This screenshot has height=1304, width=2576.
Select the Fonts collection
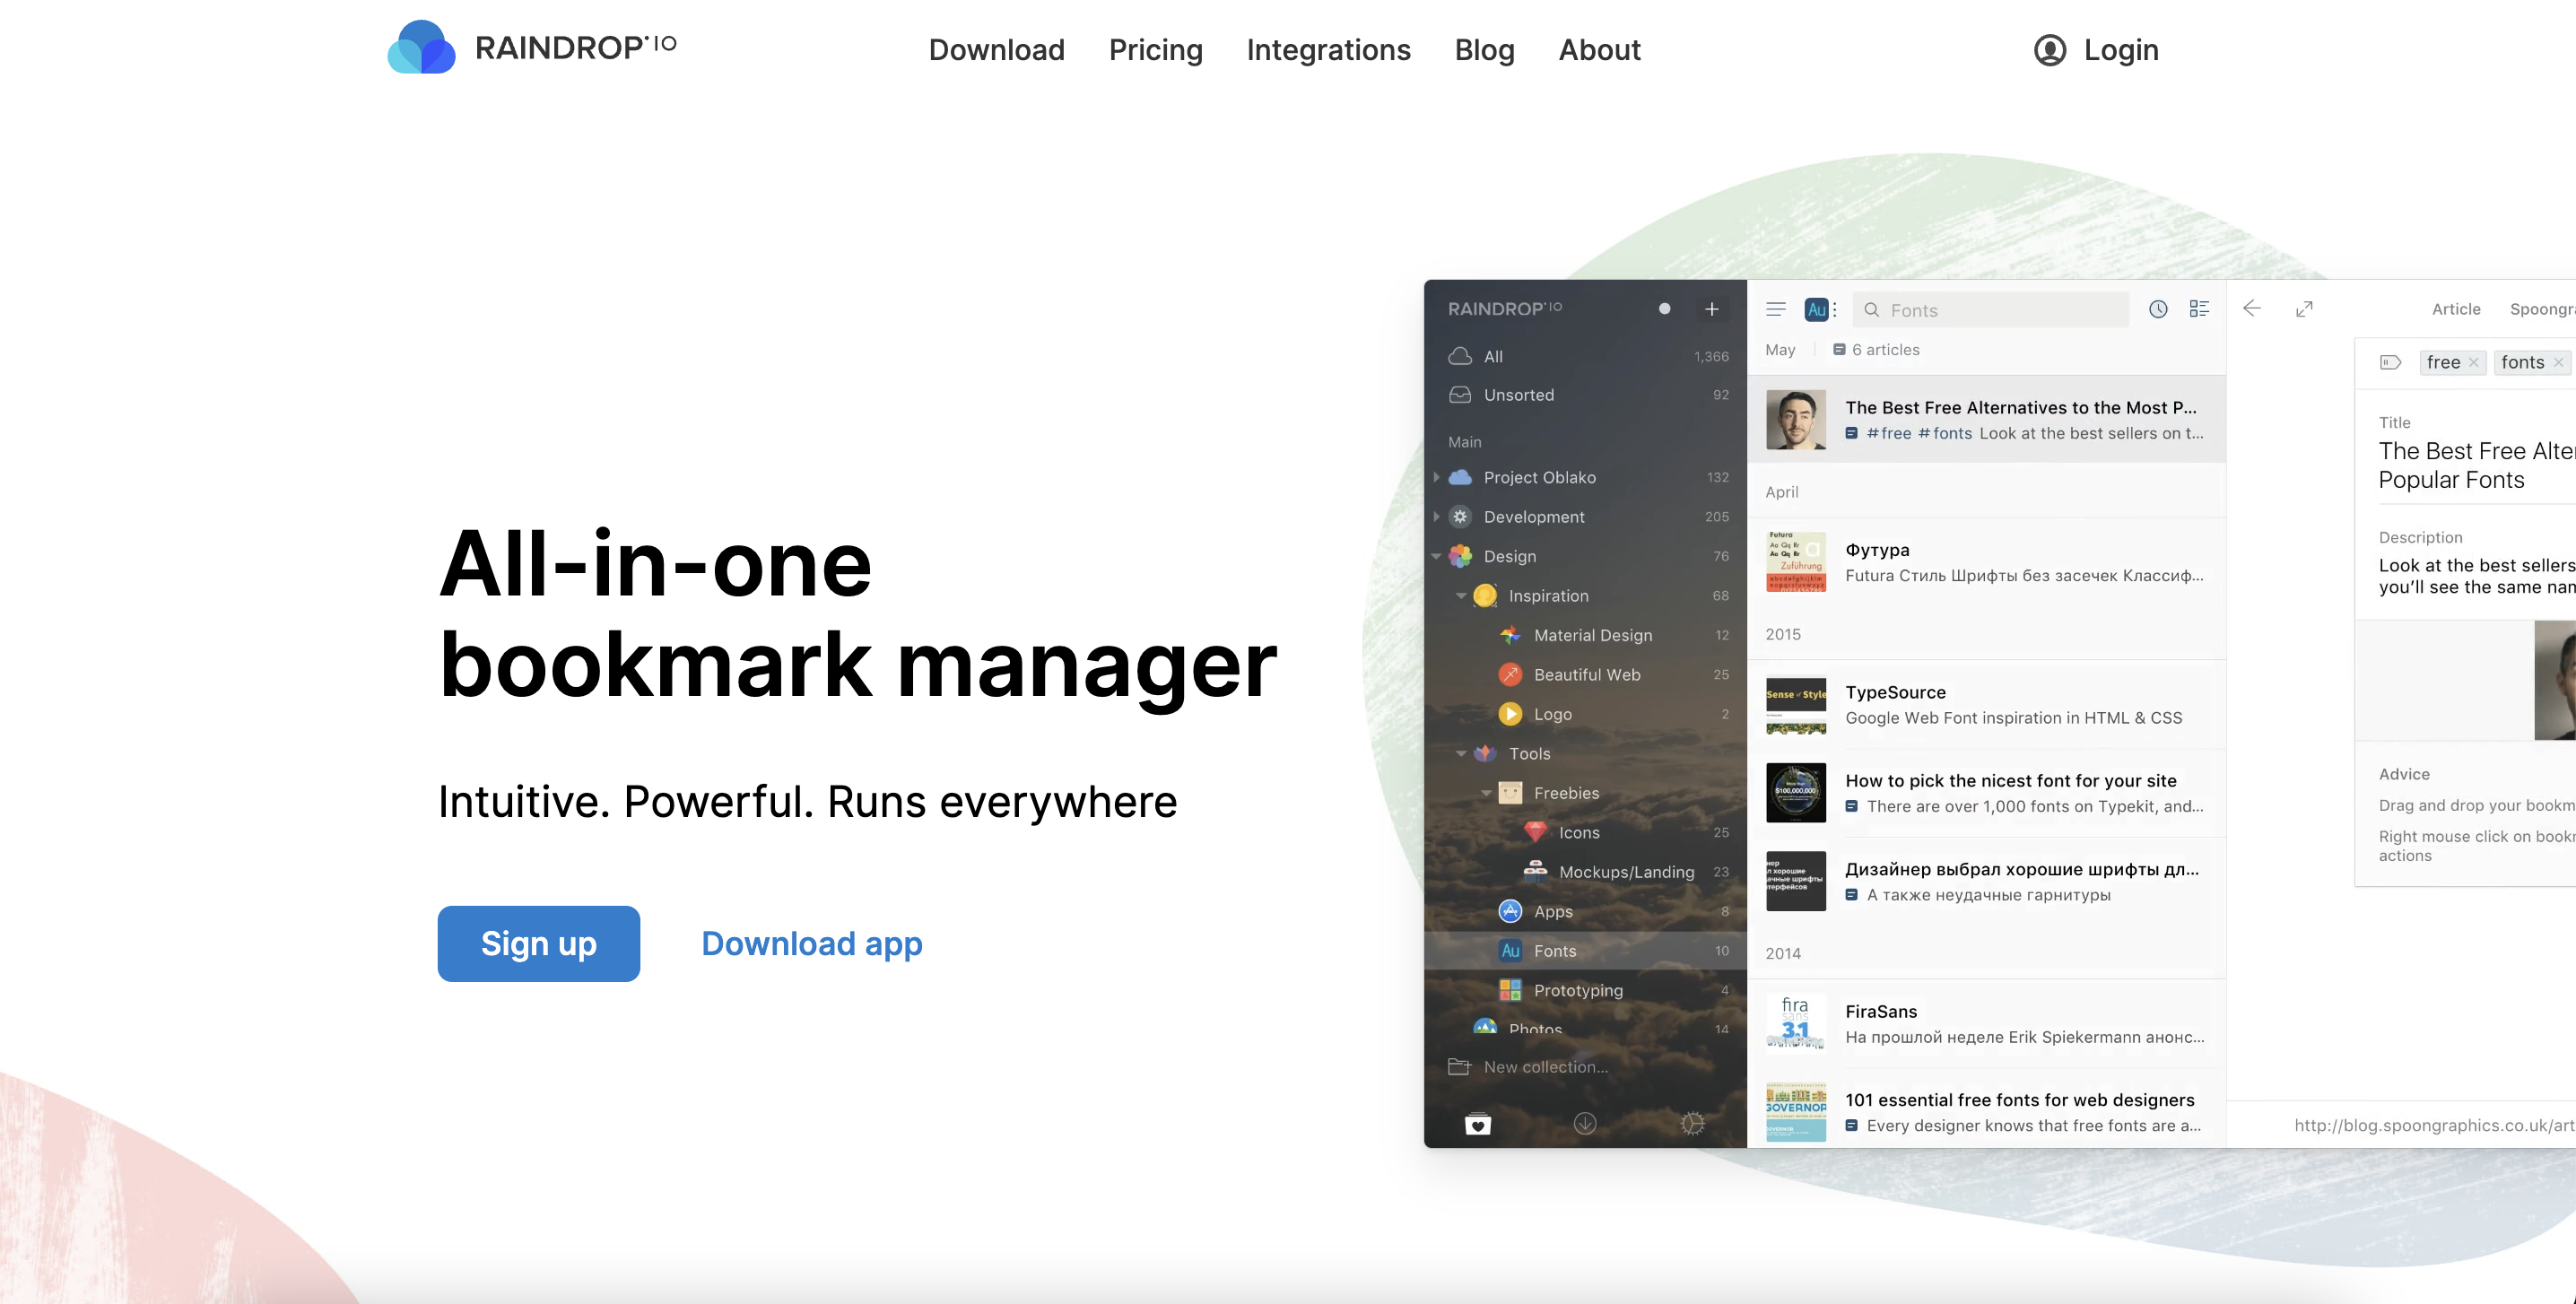click(x=1585, y=951)
